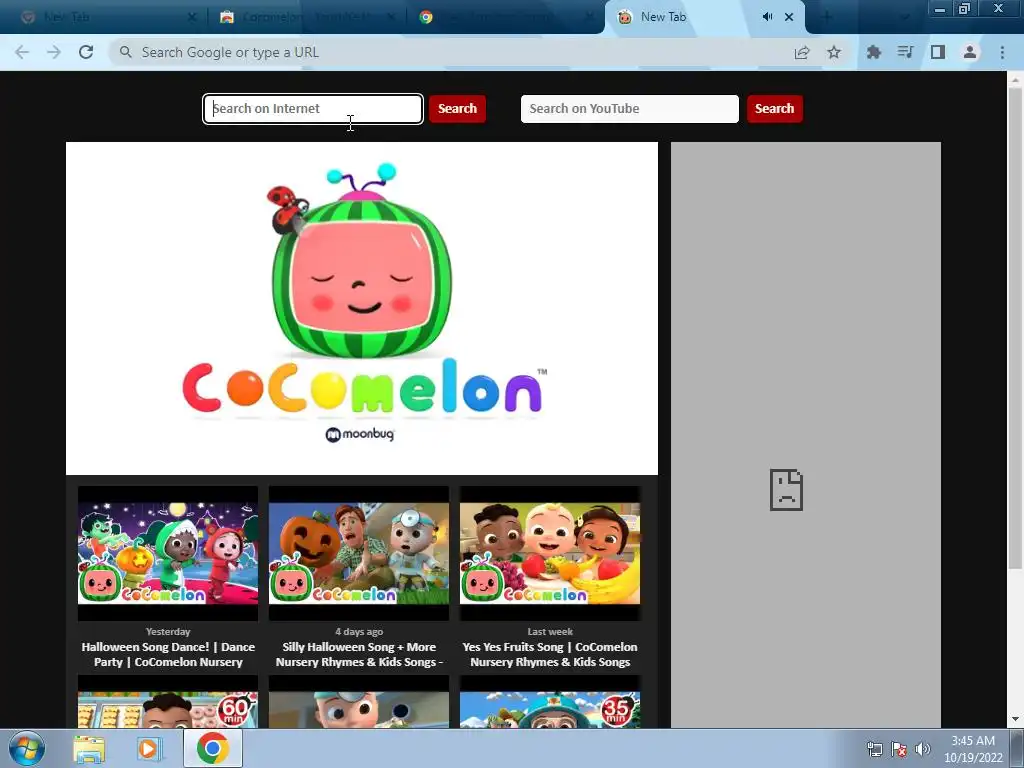The width and height of the screenshot is (1024, 768).
Task: Click title 'Halloween Song Dance! | Dance Party'
Action: pos(168,654)
